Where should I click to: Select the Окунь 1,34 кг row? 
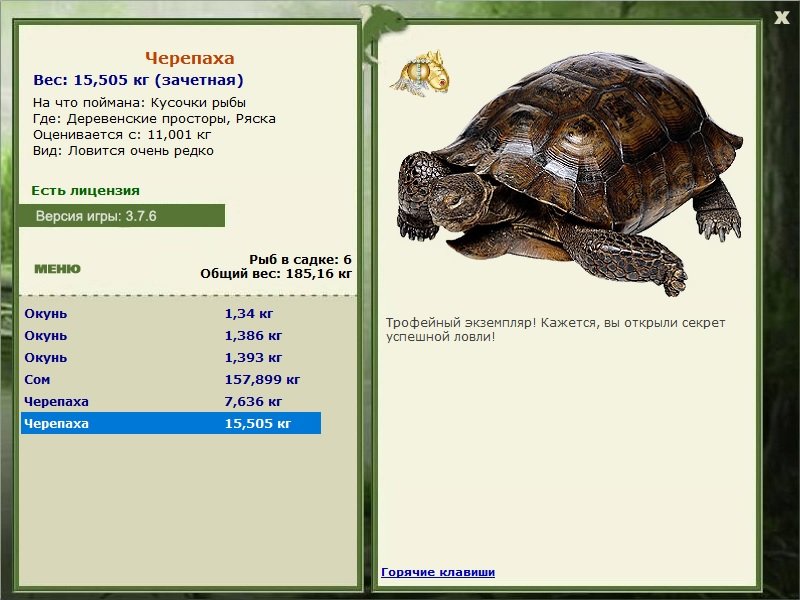tap(171, 313)
